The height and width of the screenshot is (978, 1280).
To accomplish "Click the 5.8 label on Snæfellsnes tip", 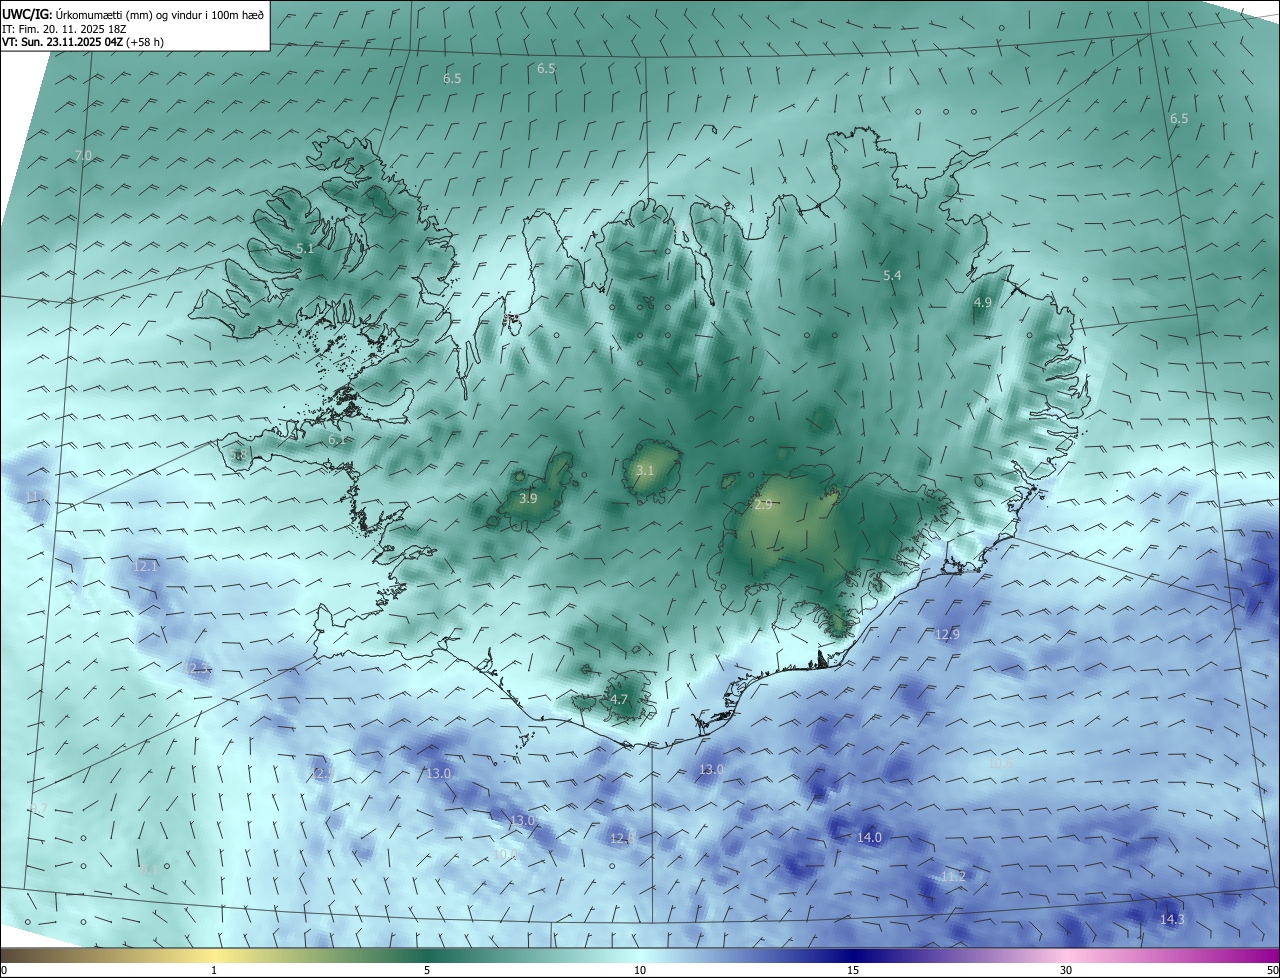I will 238,456.
